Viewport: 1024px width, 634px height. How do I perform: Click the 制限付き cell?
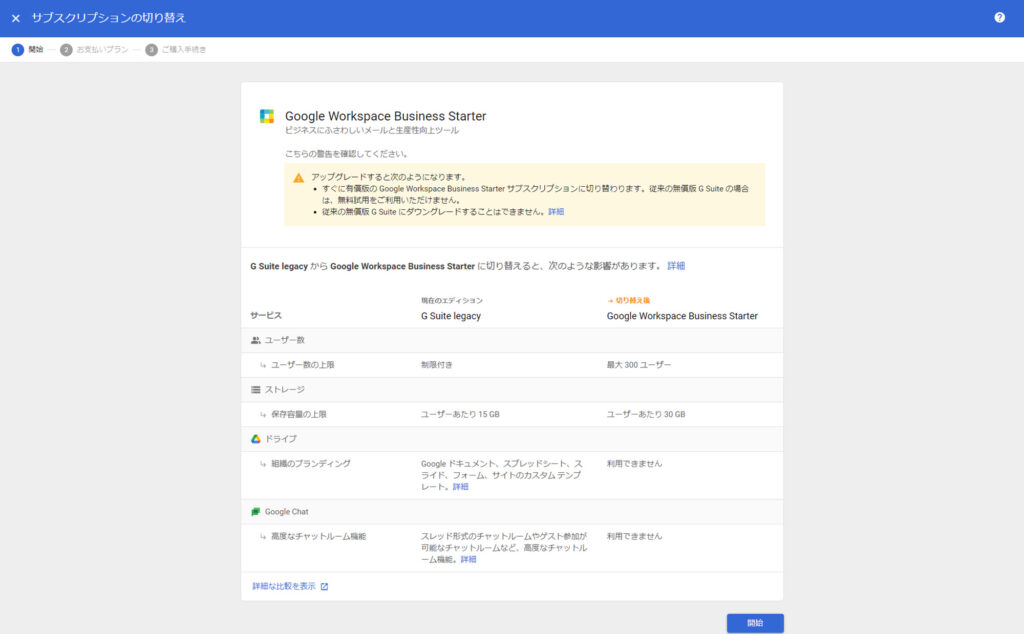(x=436, y=365)
